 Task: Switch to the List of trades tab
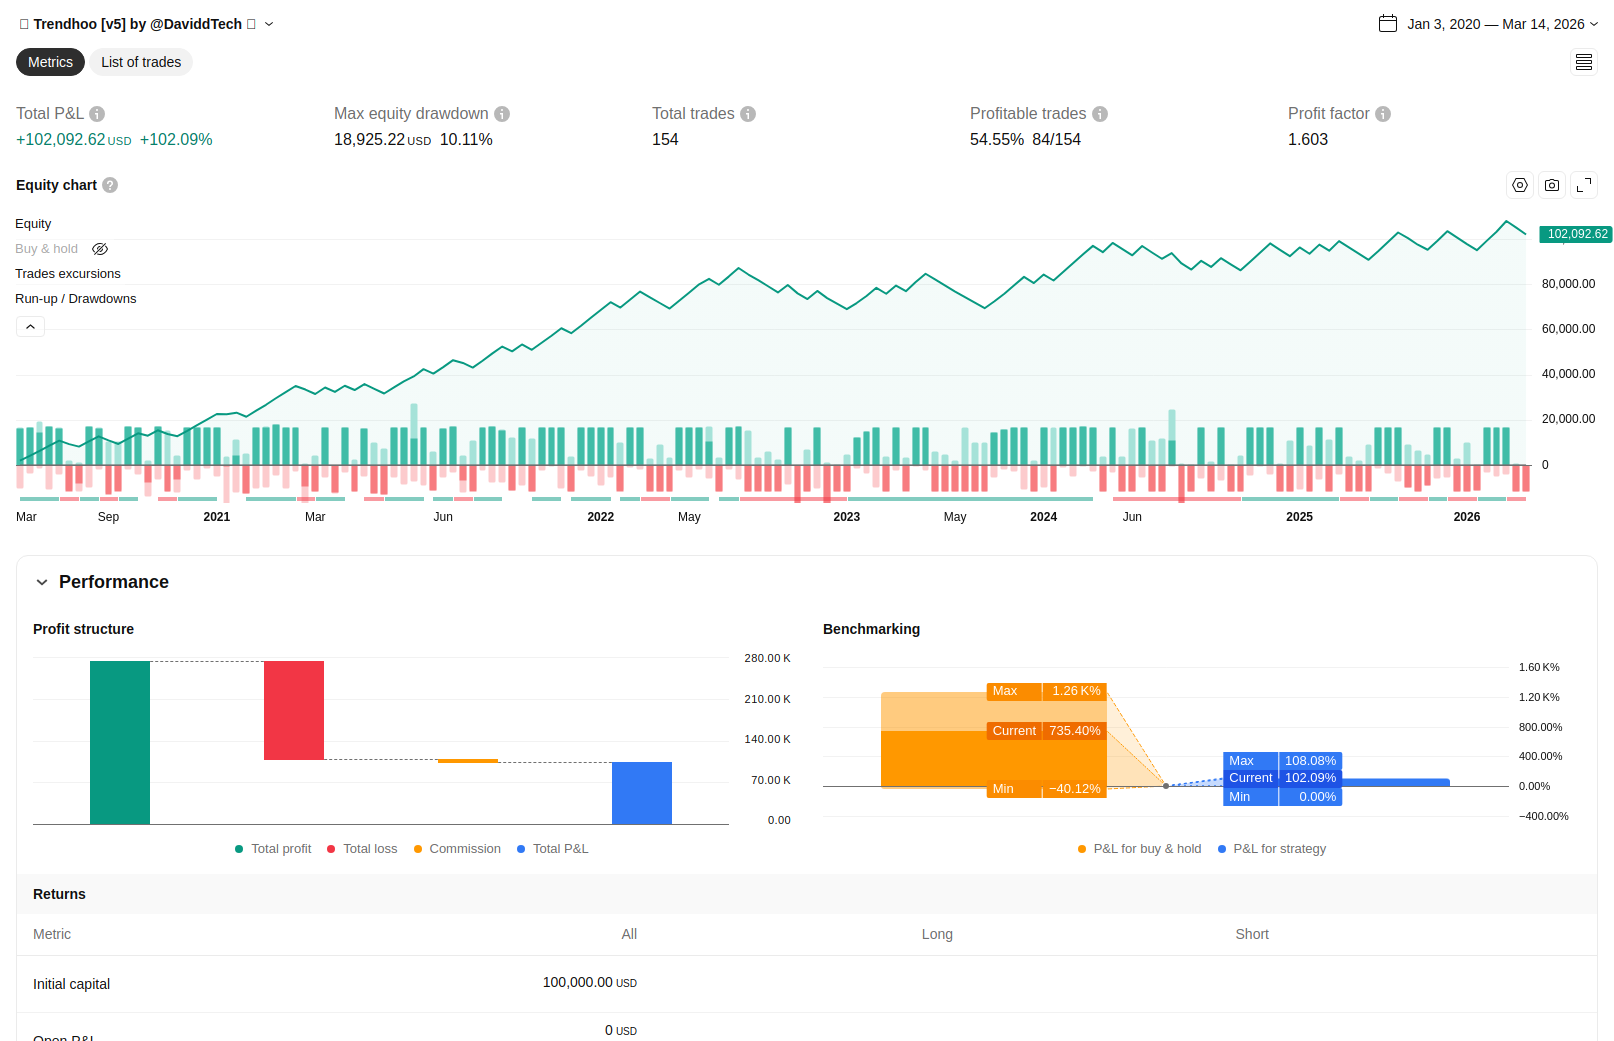point(141,62)
